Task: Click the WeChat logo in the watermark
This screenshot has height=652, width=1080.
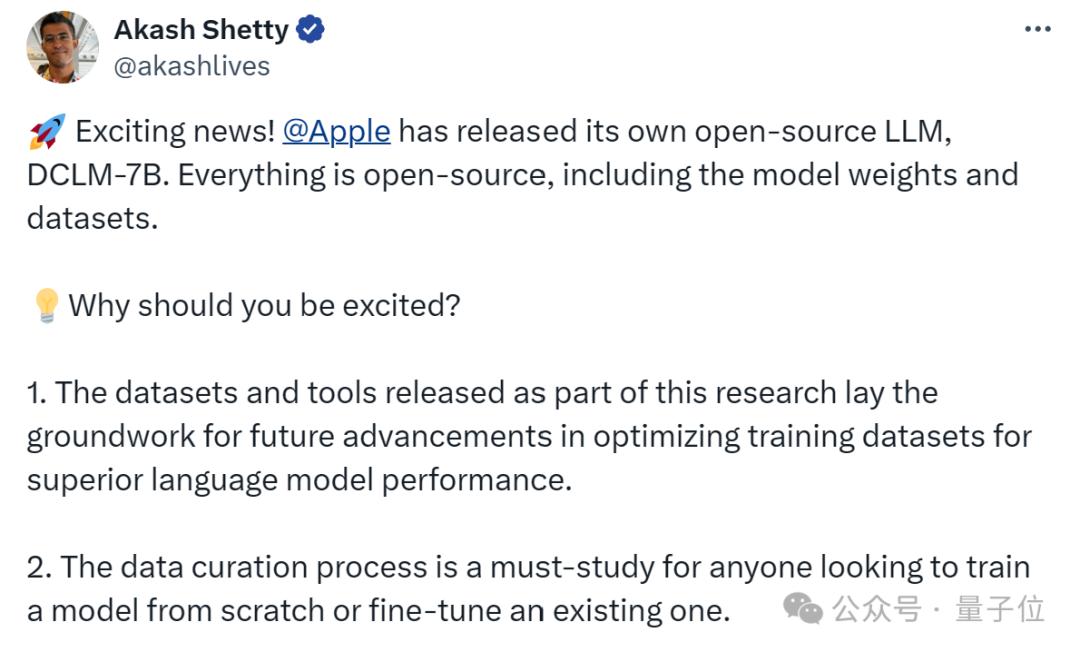Action: (803, 607)
